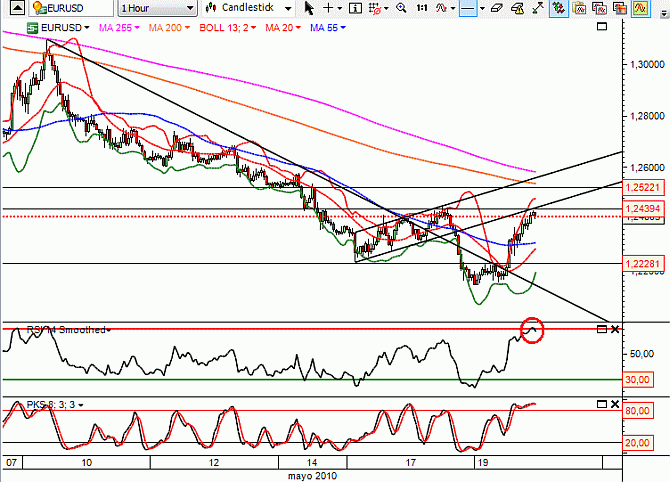Click the RSI 50,00 axis label
This screenshot has width=670, height=482.
coord(641,354)
